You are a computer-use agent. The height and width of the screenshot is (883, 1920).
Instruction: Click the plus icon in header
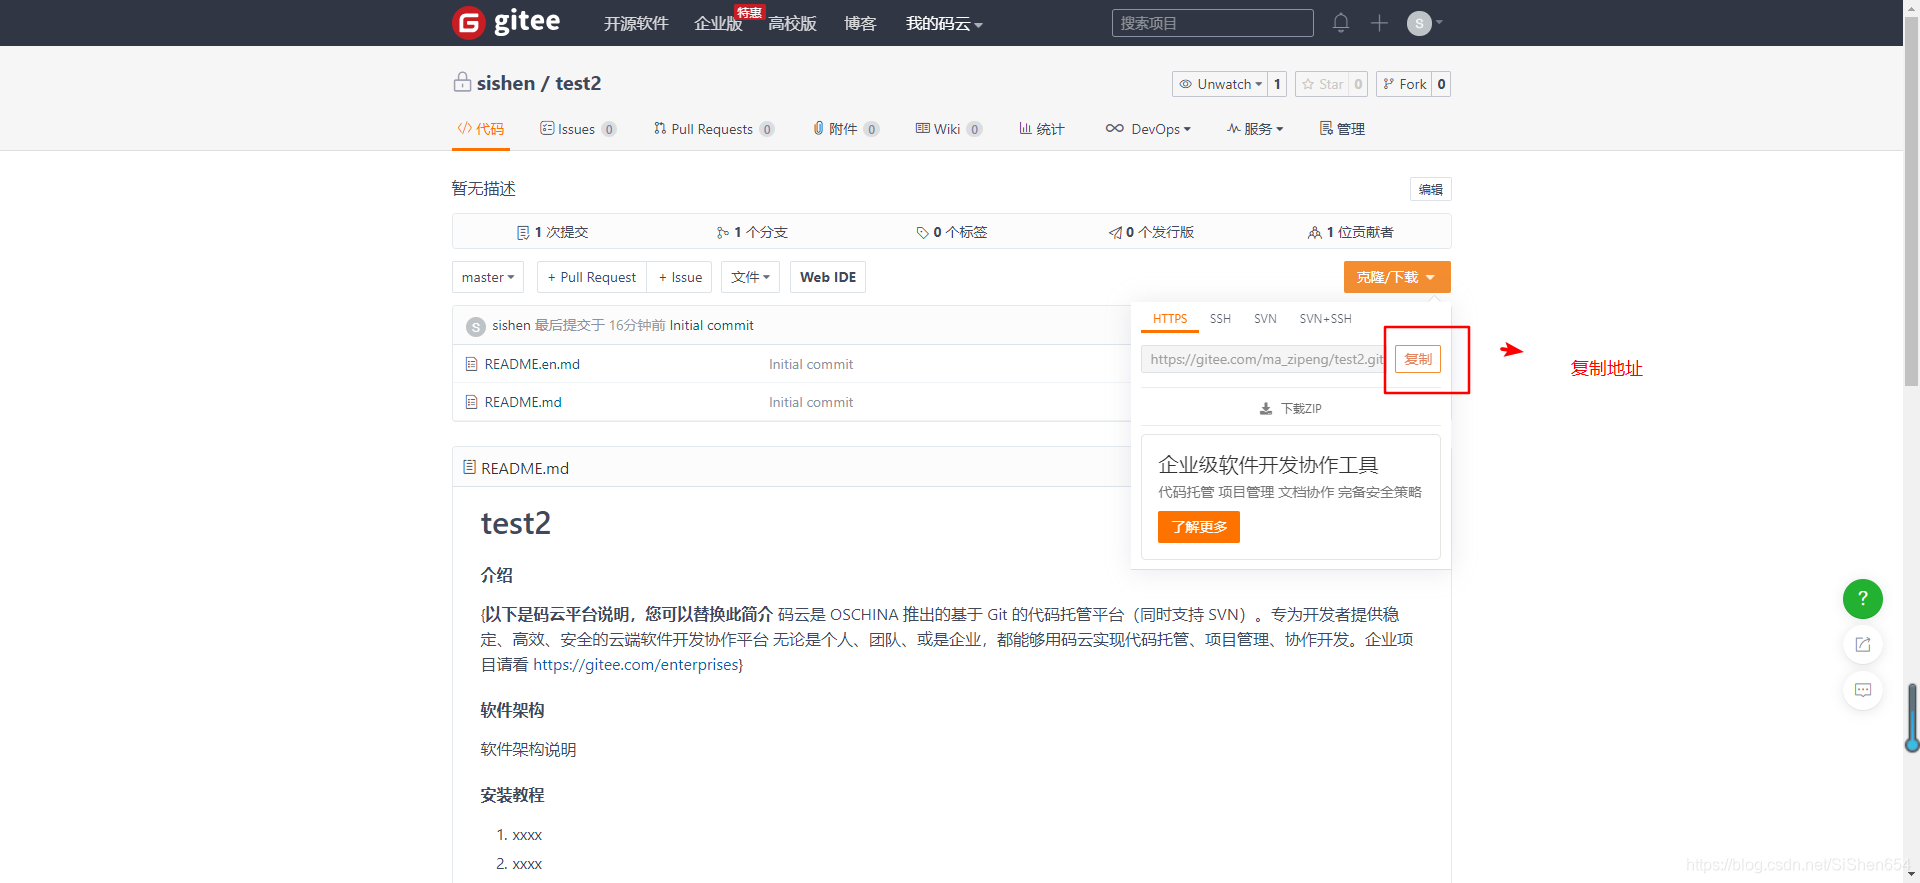[1379, 22]
